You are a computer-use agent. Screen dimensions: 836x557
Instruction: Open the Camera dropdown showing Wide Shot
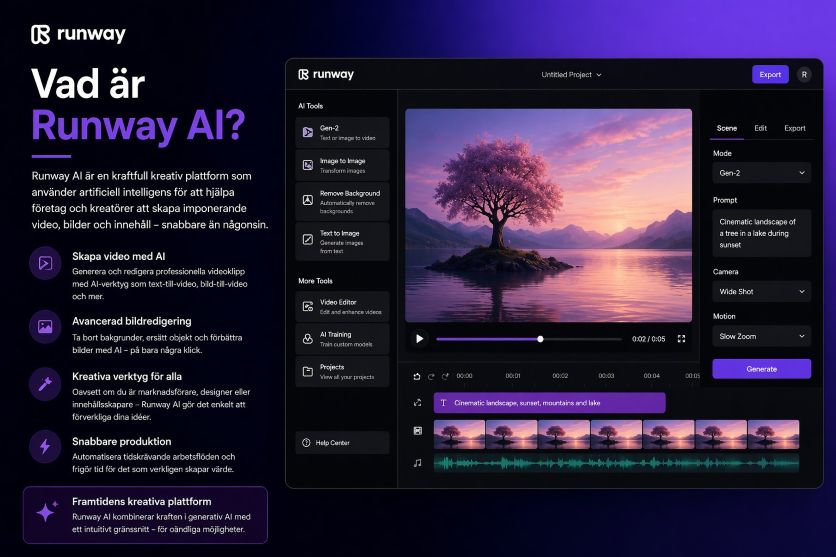coord(761,292)
